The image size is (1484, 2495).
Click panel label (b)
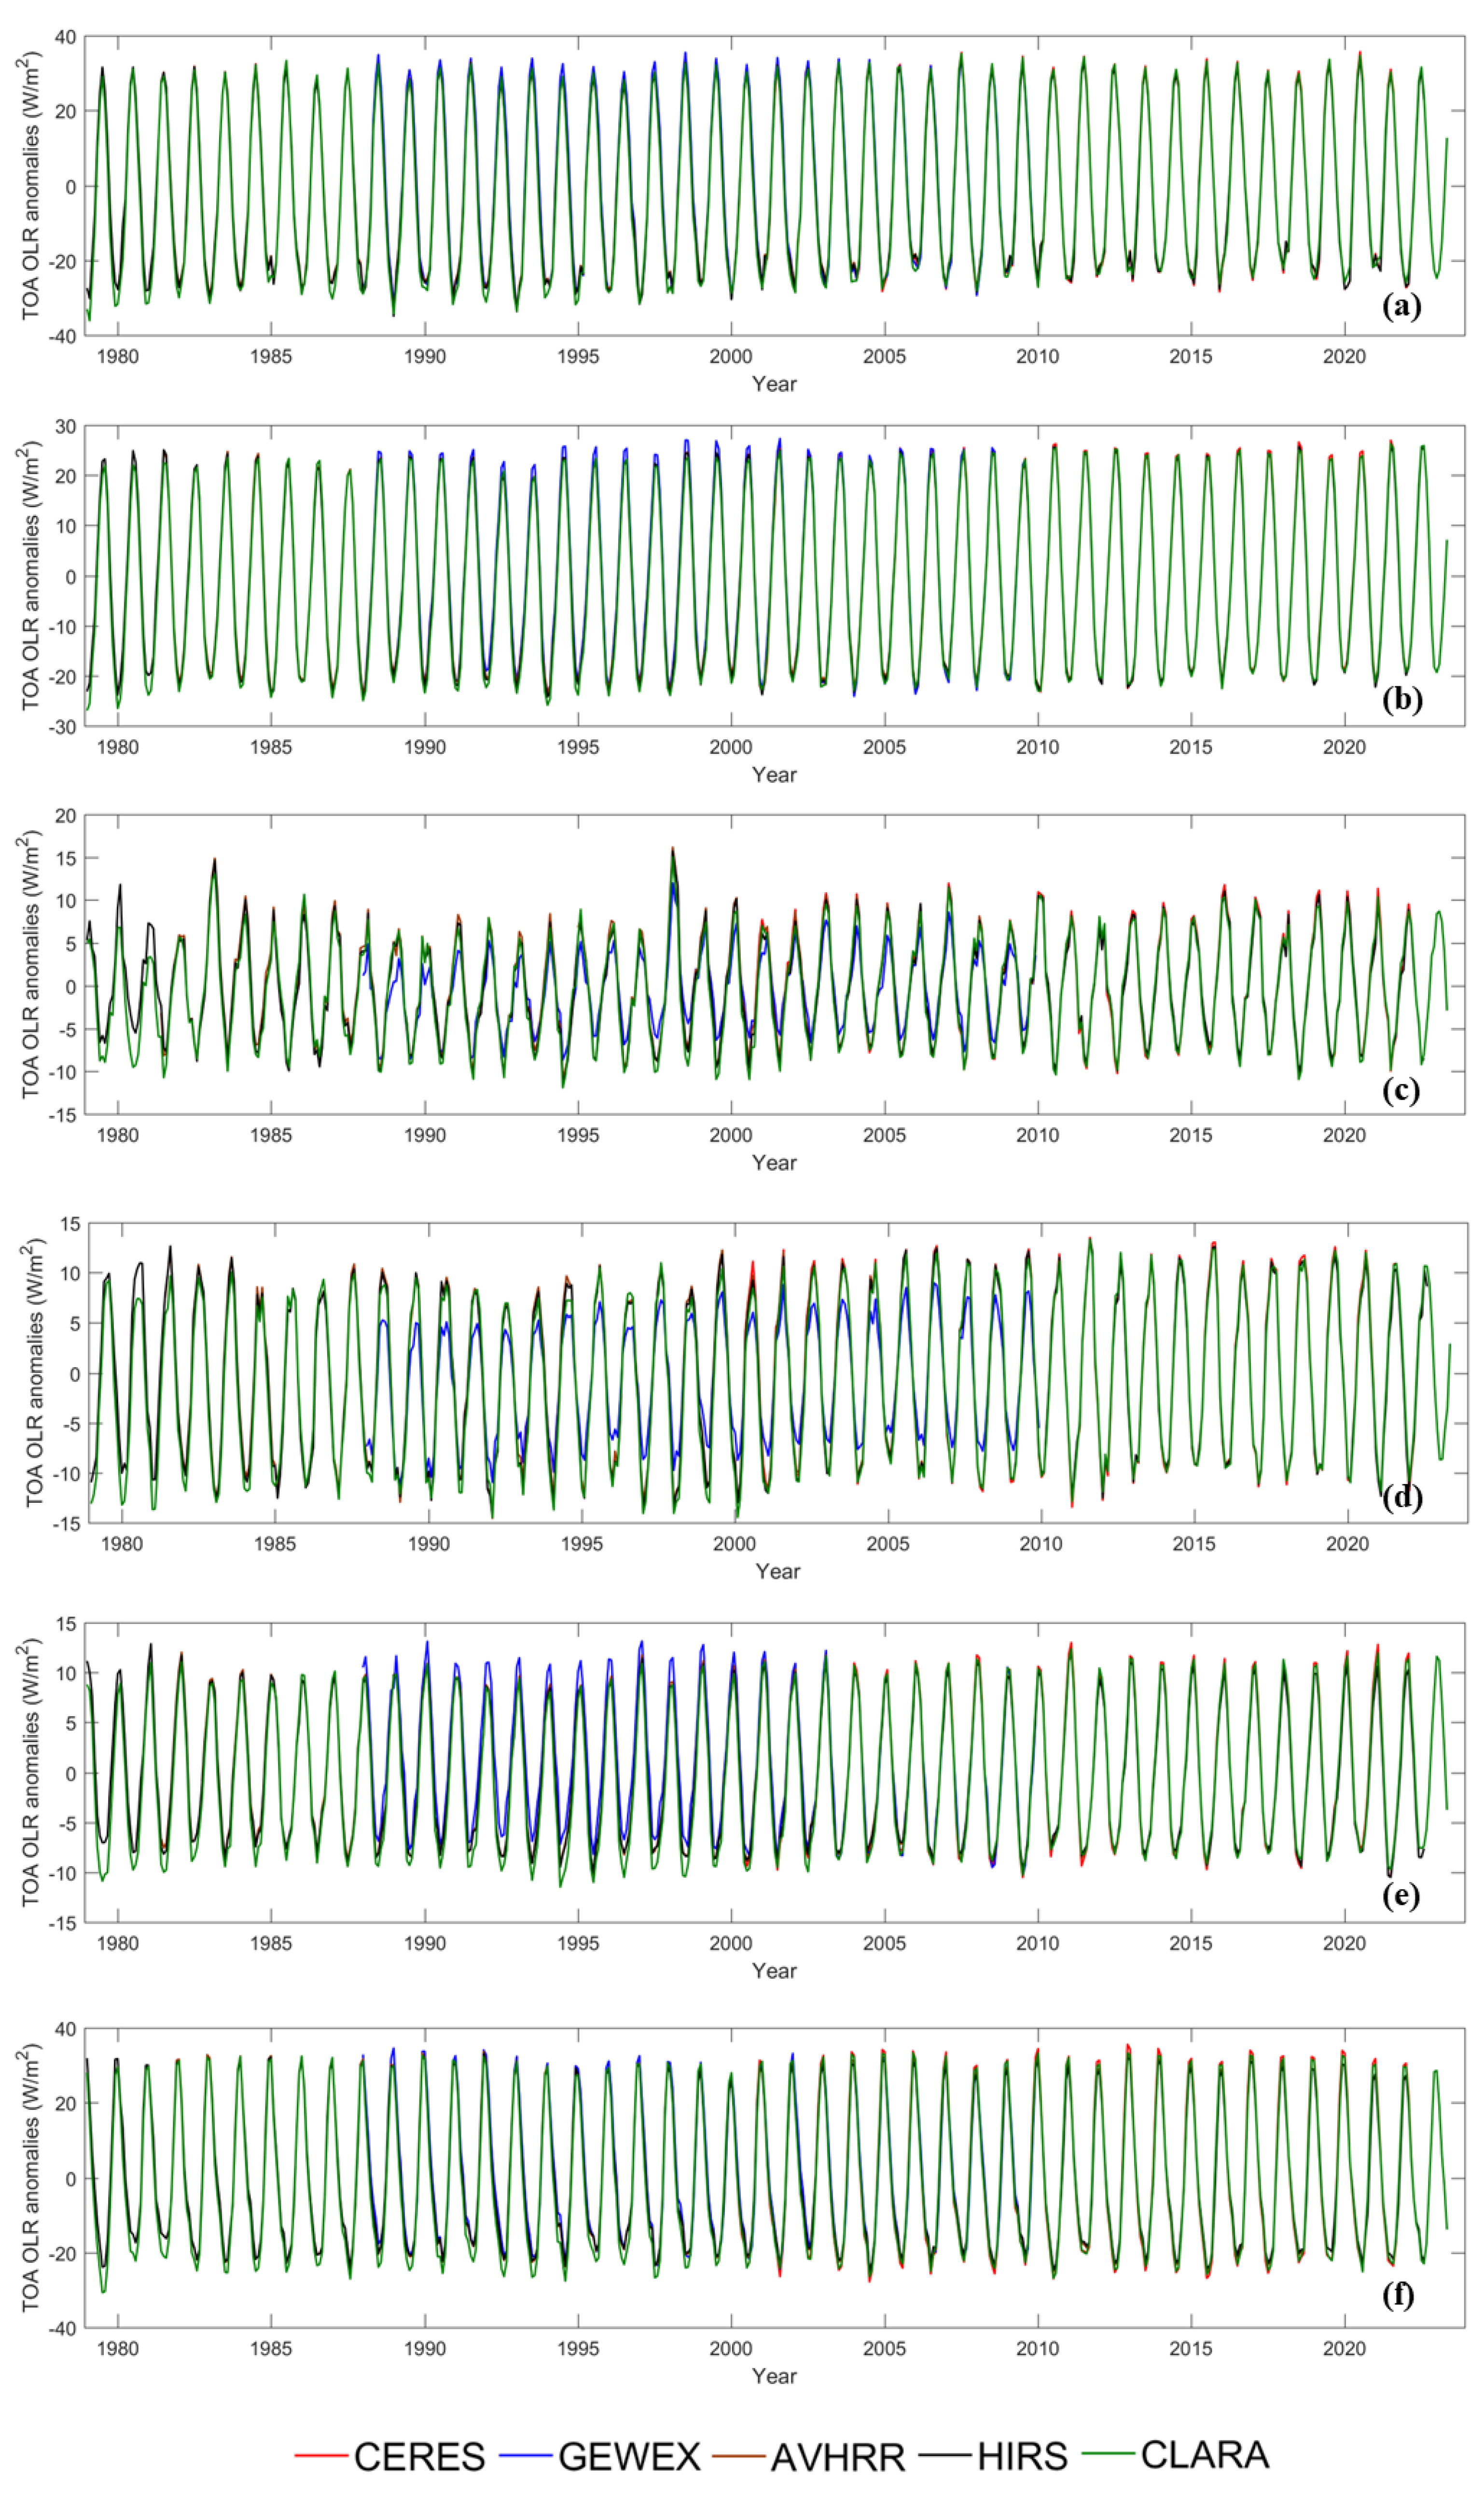tap(1401, 699)
